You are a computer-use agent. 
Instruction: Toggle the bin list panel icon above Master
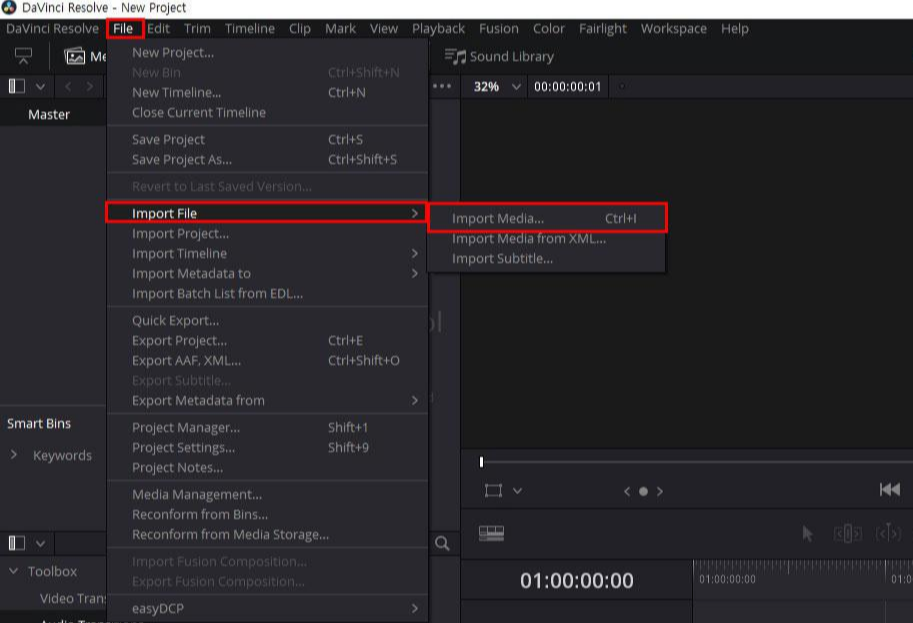coord(16,87)
